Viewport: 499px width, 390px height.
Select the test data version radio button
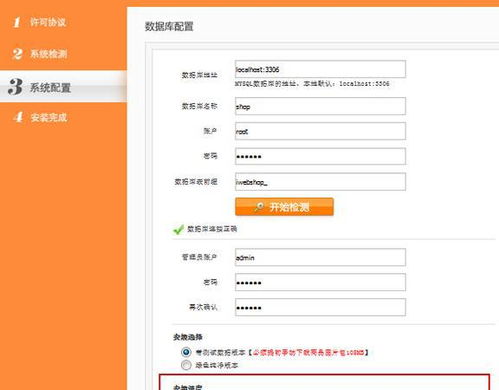point(186,352)
